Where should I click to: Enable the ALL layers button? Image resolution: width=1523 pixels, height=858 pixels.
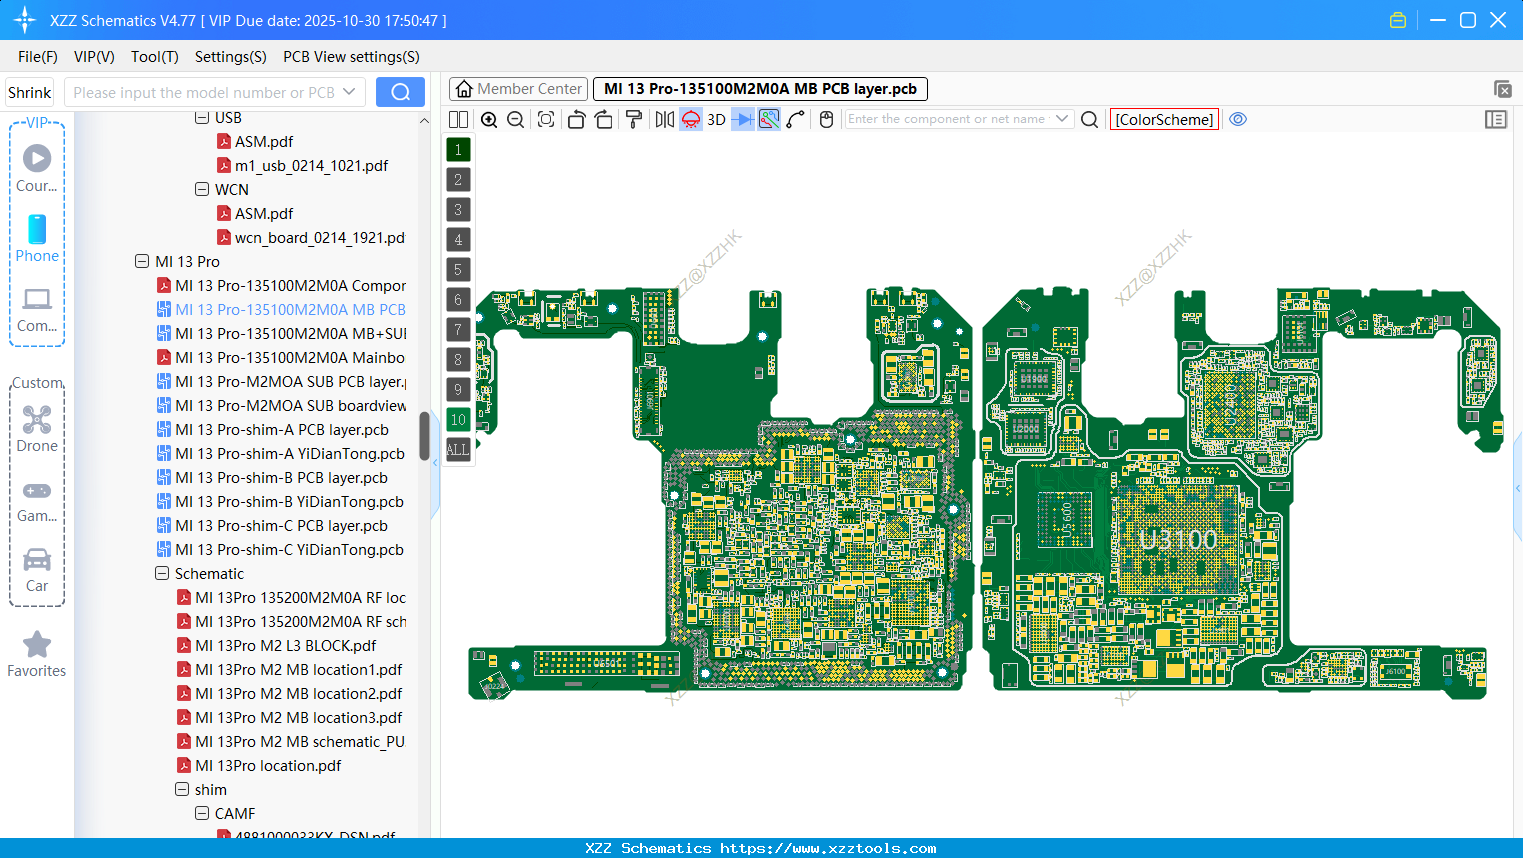coord(458,450)
